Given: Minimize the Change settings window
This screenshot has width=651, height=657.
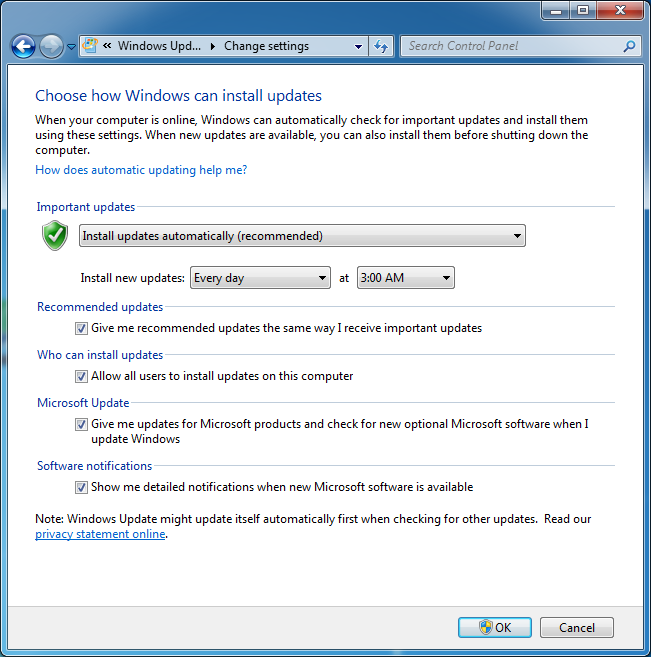Looking at the screenshot, I should tap(555, 10).
